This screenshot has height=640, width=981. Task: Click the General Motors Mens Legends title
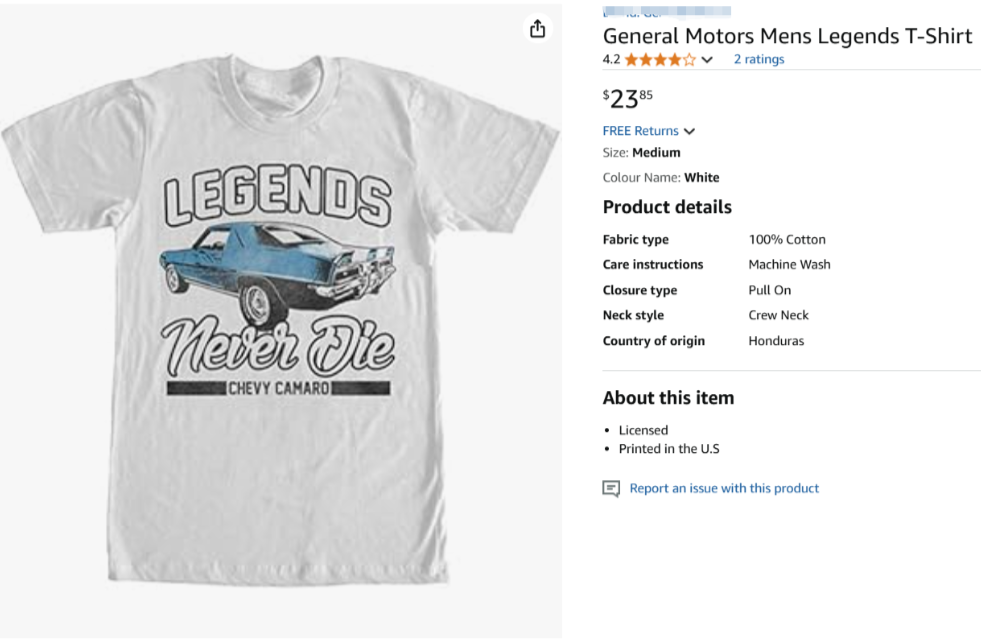point(787,36)
